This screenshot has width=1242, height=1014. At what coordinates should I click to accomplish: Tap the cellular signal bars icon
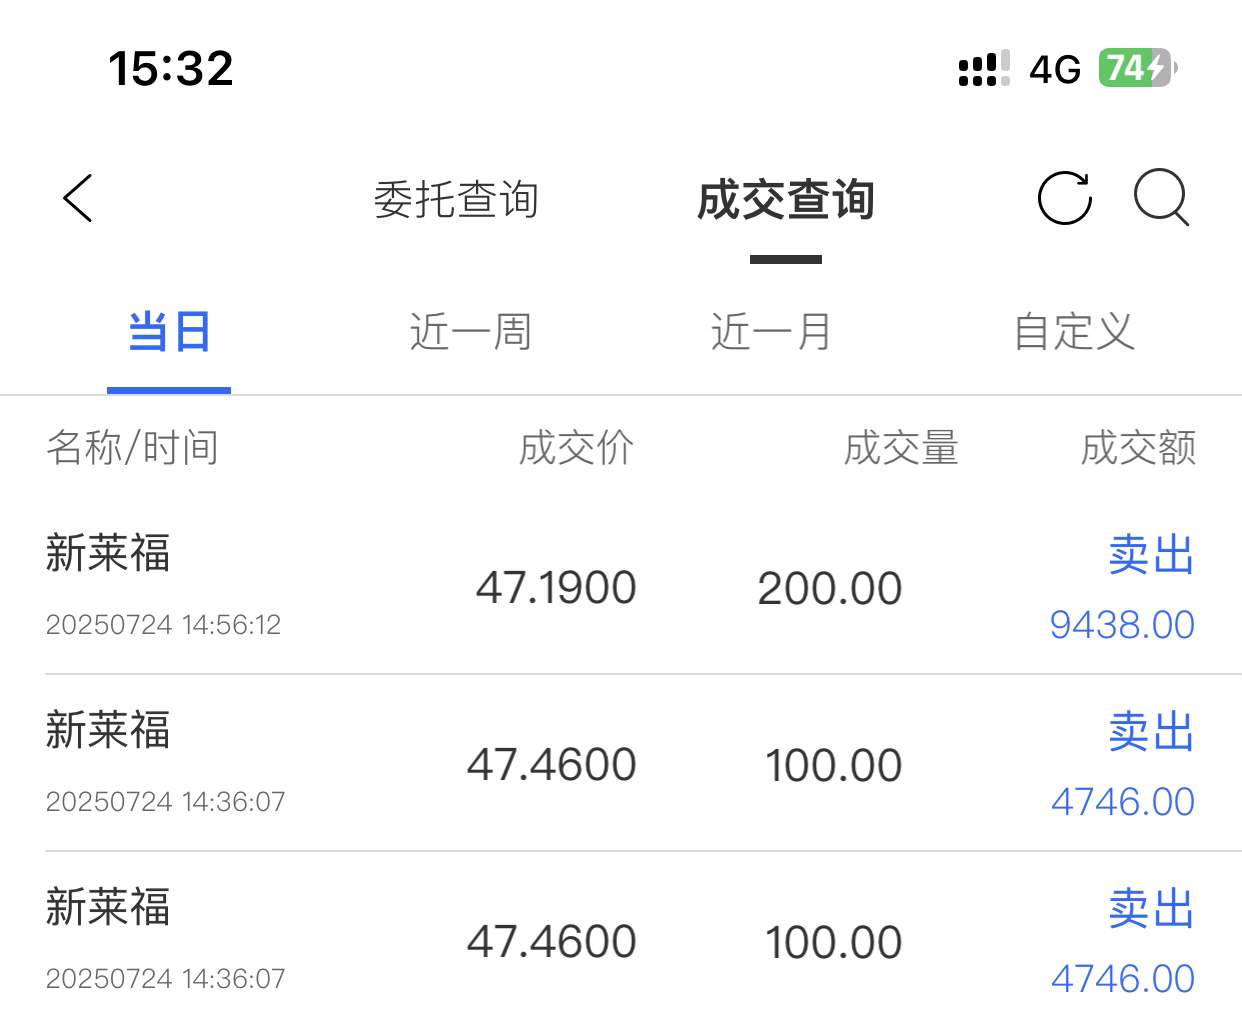click(984, 69)
